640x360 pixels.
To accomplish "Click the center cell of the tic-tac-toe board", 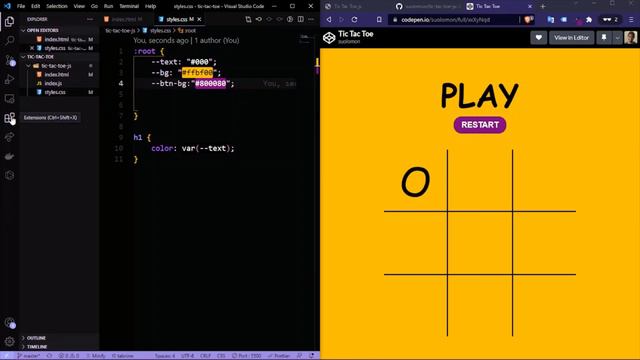I will (480, 243).
